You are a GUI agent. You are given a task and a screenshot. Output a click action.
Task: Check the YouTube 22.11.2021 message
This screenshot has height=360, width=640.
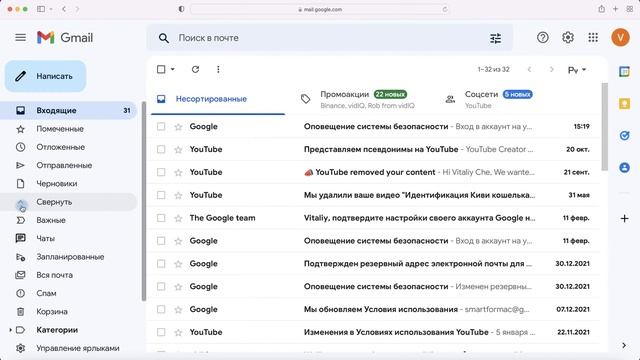161,332
